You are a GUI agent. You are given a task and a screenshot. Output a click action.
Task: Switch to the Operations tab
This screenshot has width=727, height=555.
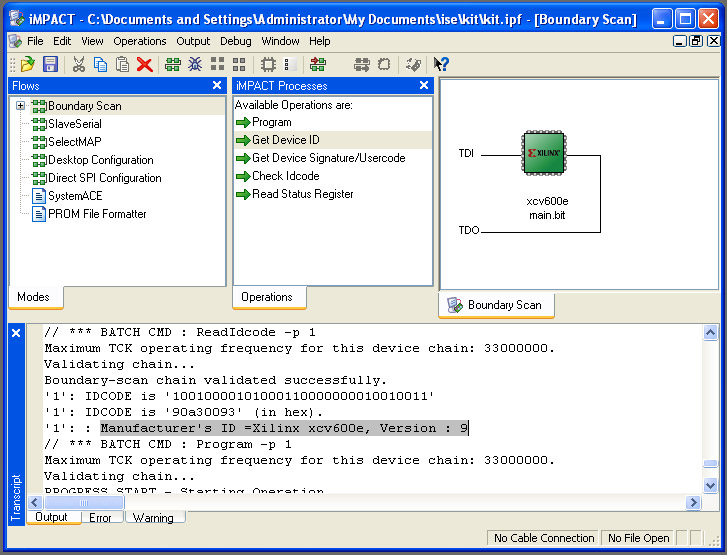(x=269, y=297)
